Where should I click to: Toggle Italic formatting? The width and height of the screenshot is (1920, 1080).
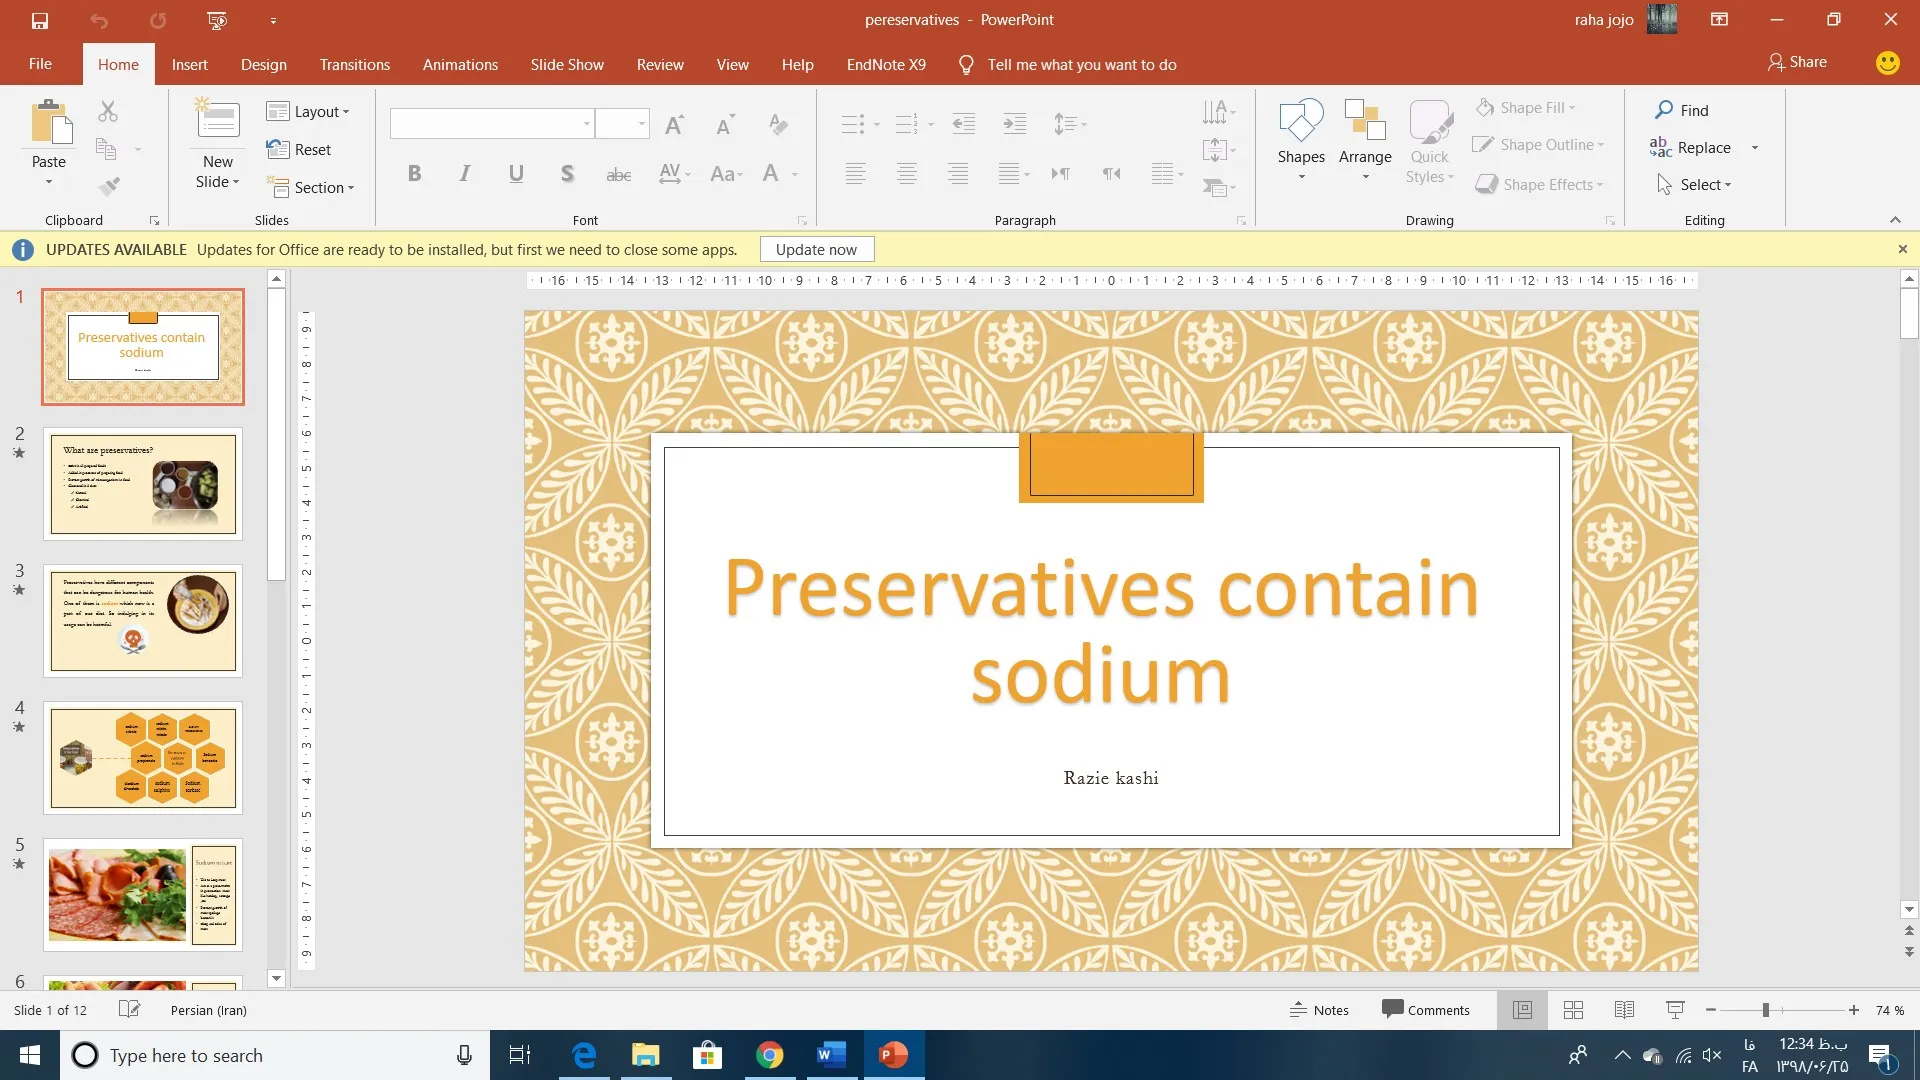464,174
